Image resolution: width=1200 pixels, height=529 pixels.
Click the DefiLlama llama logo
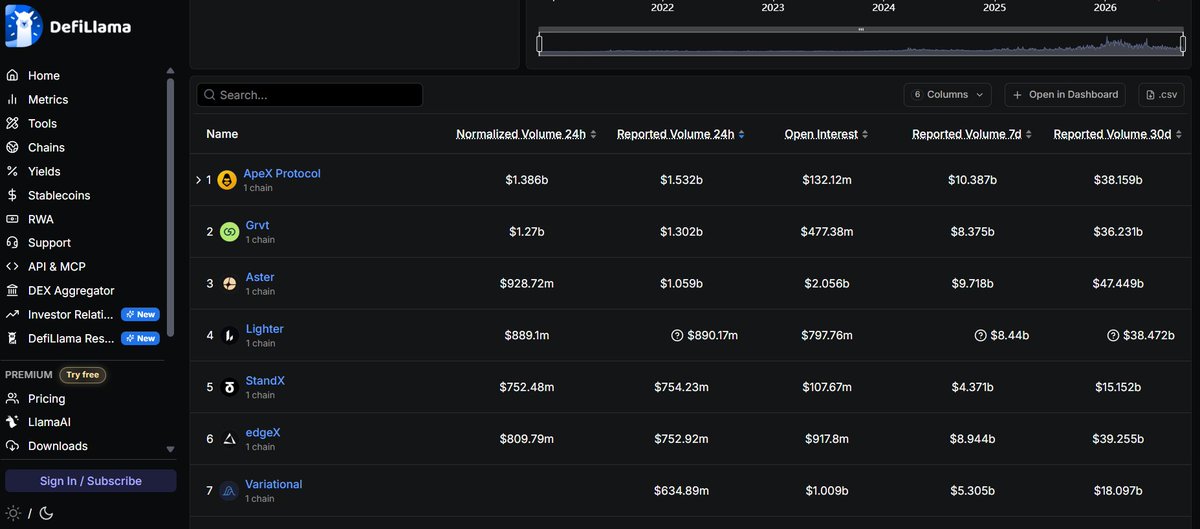(x=24, y=26)
